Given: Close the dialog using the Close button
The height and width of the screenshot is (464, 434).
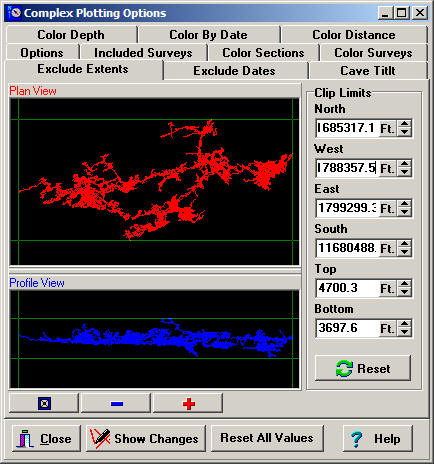Looking at the screenshot, I should pos(46,438).
